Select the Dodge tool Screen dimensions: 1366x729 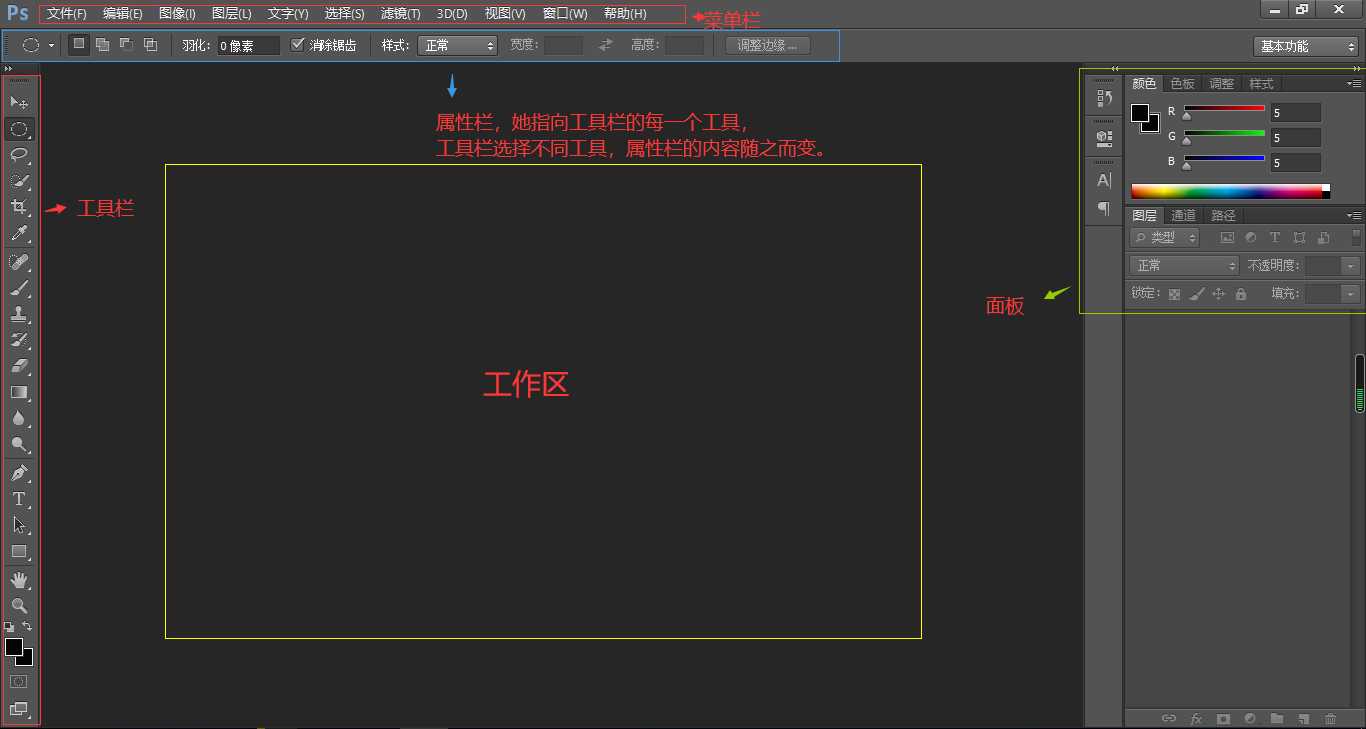tap(19, 444)
